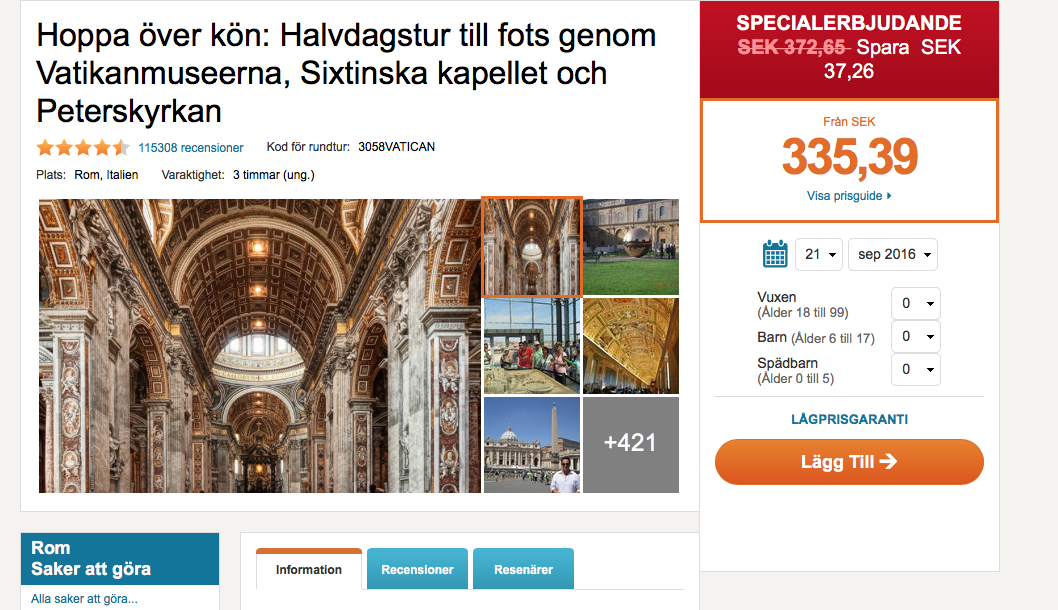Open the Vuxen quantity dropdown
Screen dimensions: 1058x610
click(x=916, y=304)
